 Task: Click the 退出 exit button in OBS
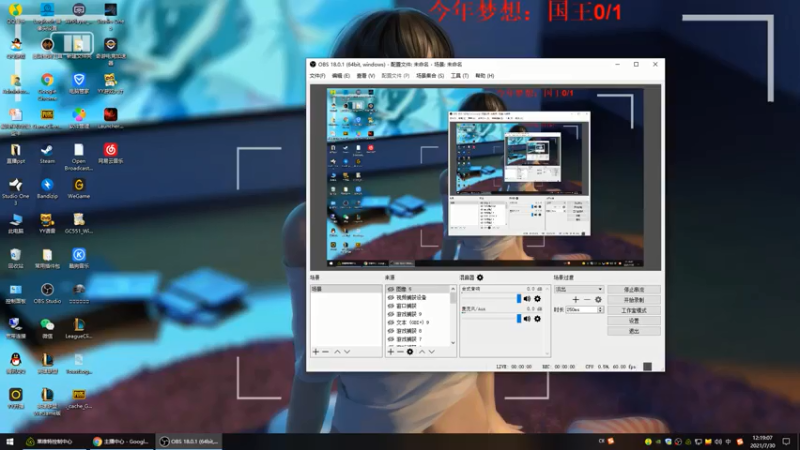(x=634, y=331)
